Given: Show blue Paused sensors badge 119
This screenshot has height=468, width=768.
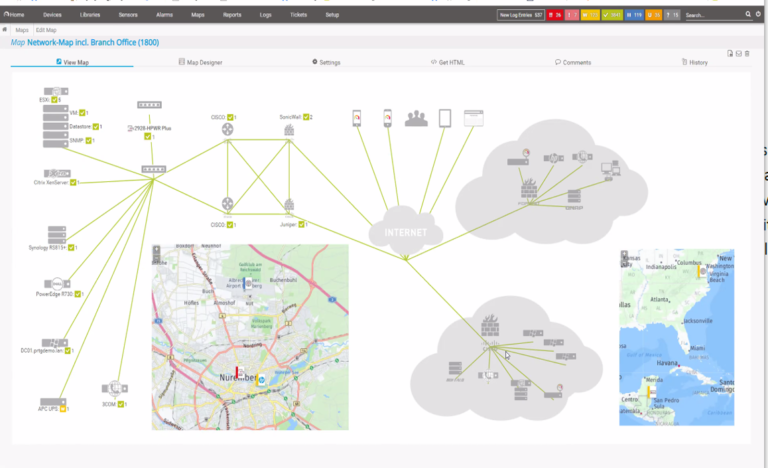Looking at the screenshot, I should point(634,15).
